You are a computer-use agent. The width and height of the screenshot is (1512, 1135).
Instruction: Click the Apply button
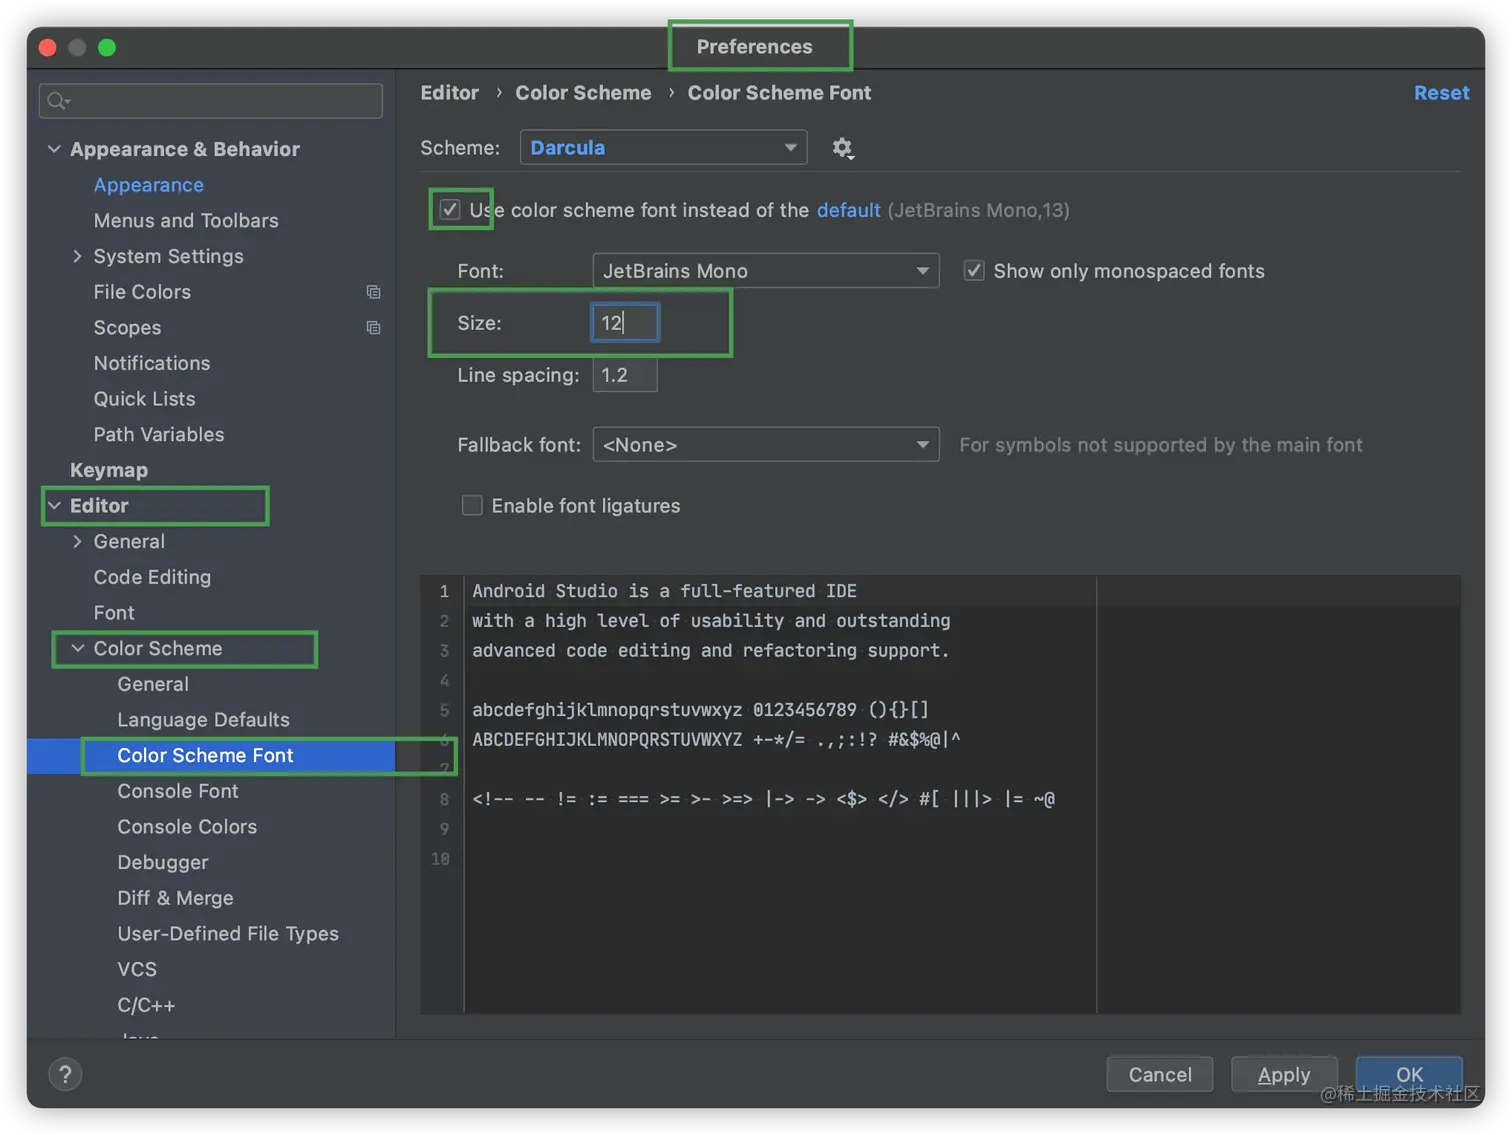[1284, 1074]
